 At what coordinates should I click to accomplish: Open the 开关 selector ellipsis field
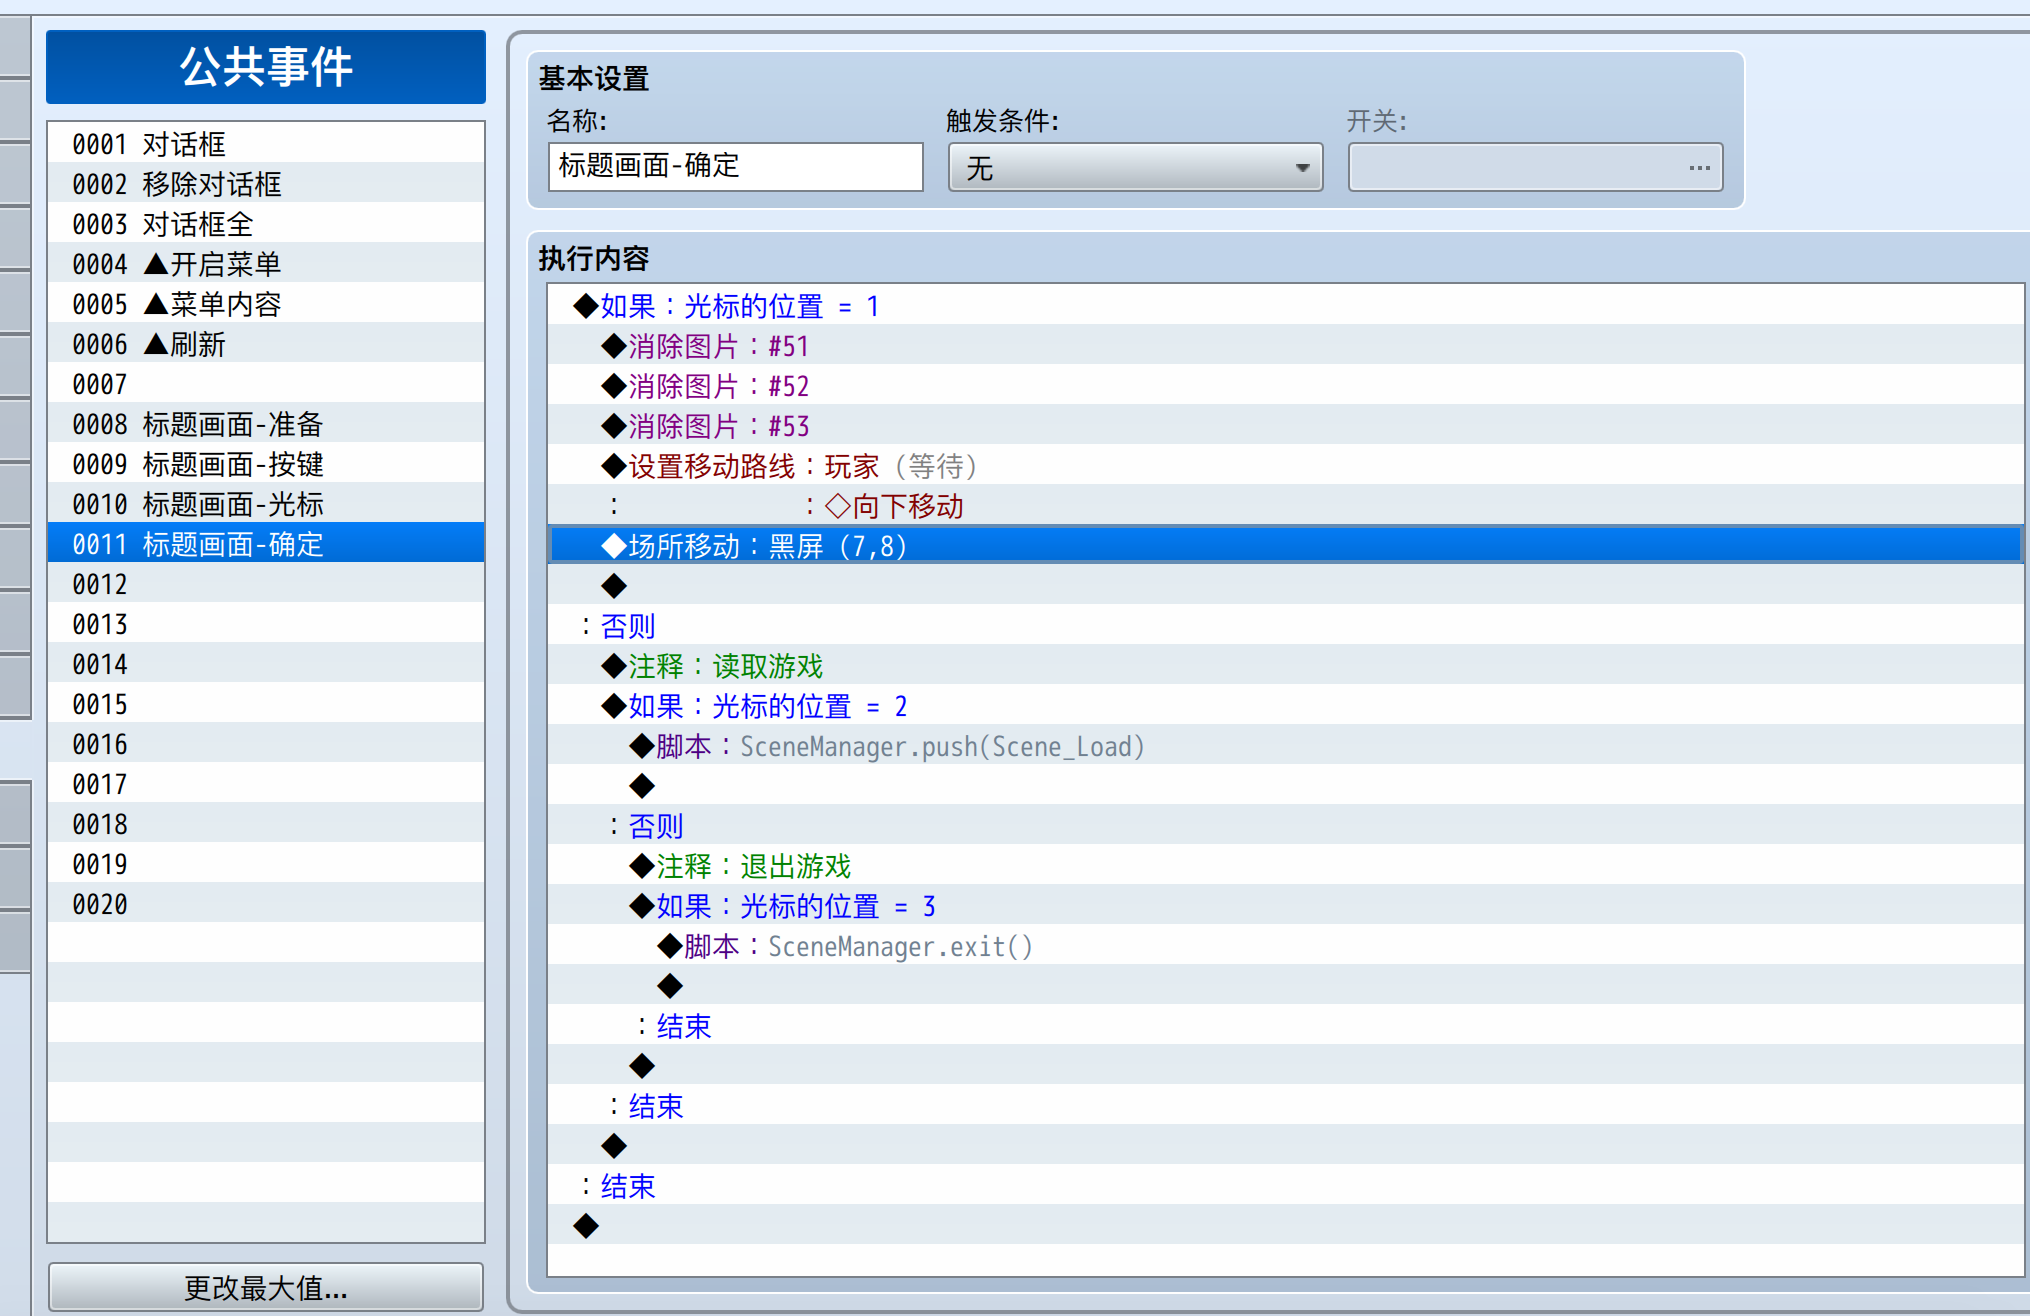(1535, 167)
